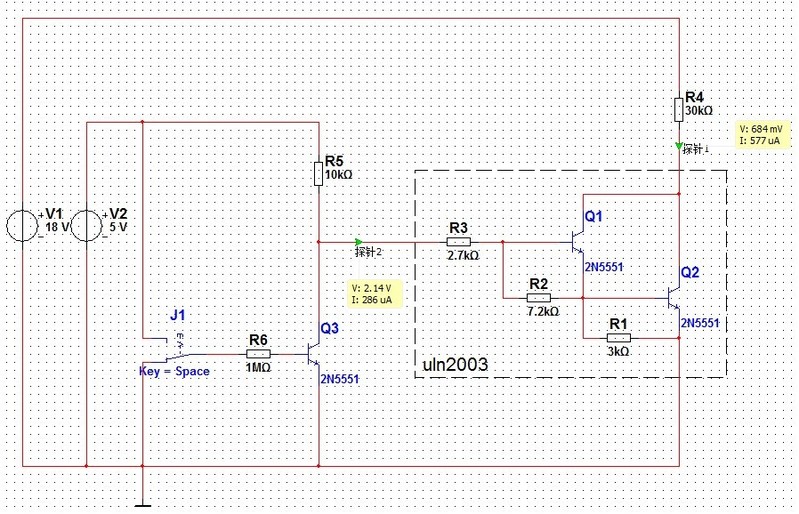The width and height of the screenshot is (799, 514).
Task: Click the 2N5551 label under Q3
Action: pos(340,379)
